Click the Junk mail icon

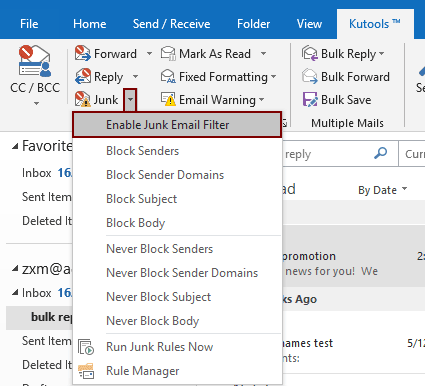(x=83, y=99)
